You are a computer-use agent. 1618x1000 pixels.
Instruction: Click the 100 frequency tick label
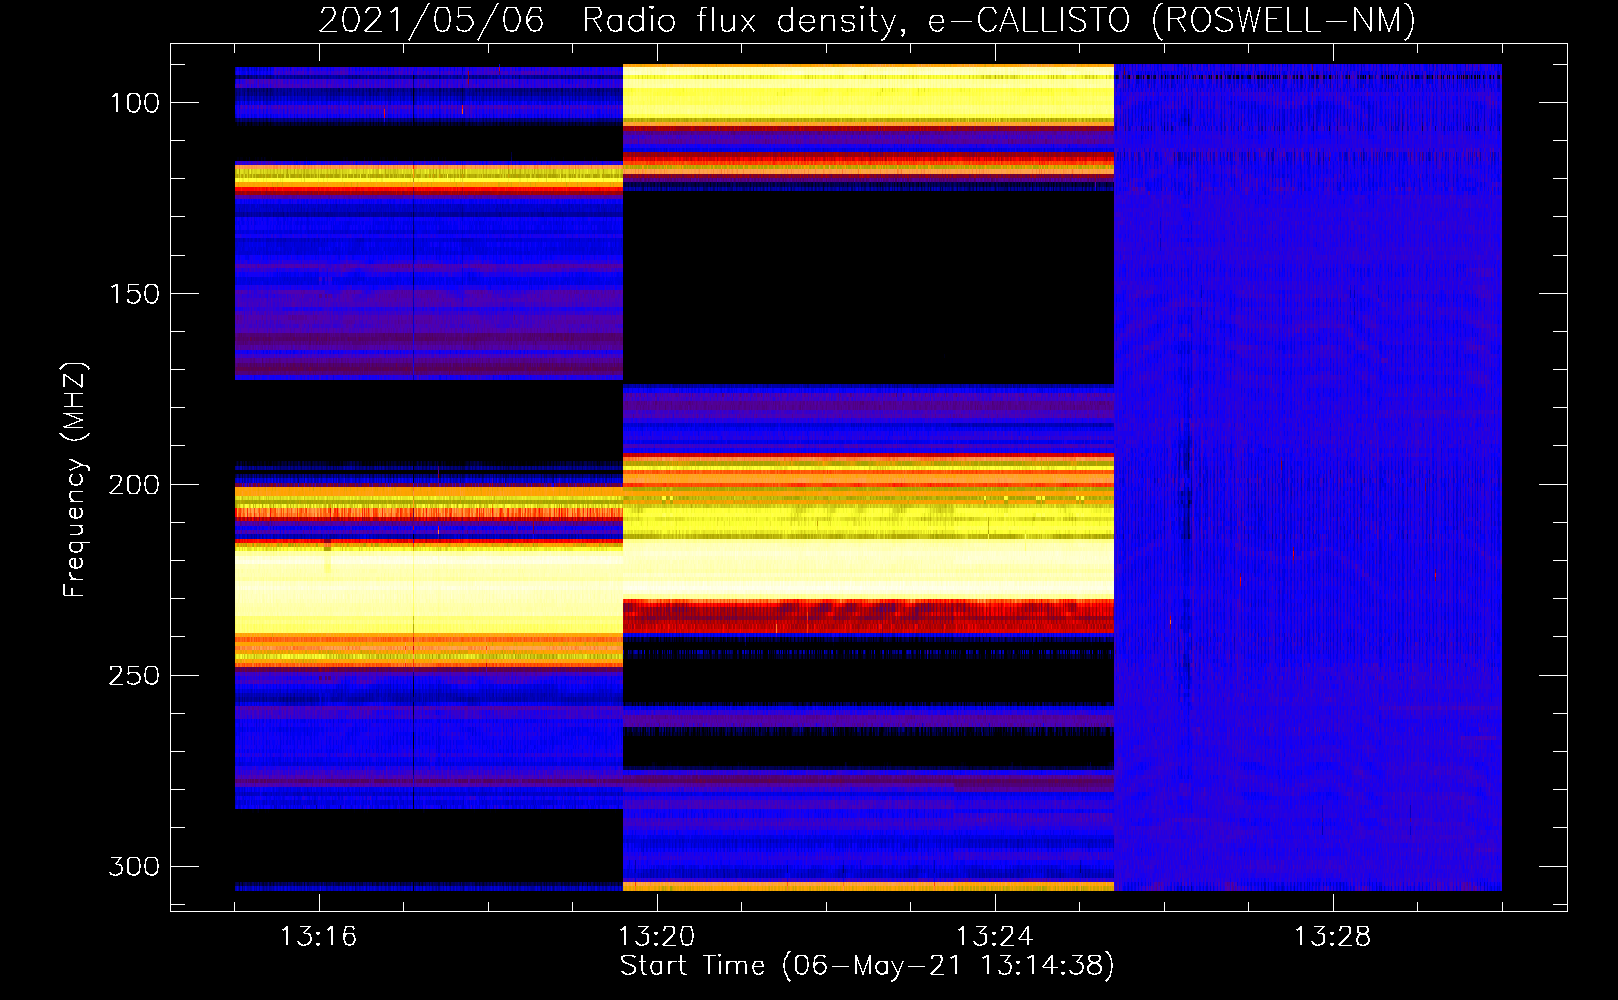135,103
